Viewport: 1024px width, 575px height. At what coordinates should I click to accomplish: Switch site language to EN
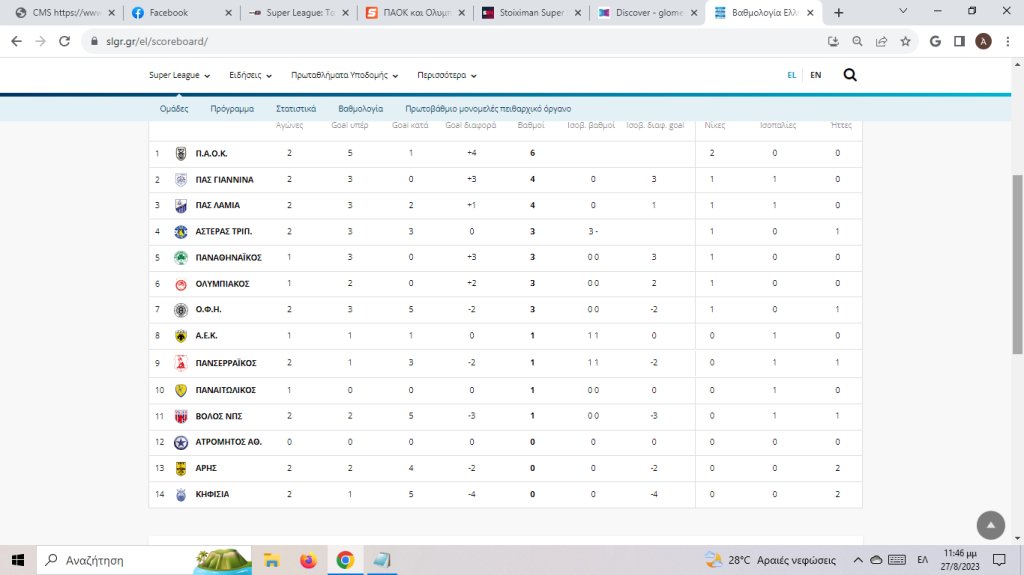(815, 75)
